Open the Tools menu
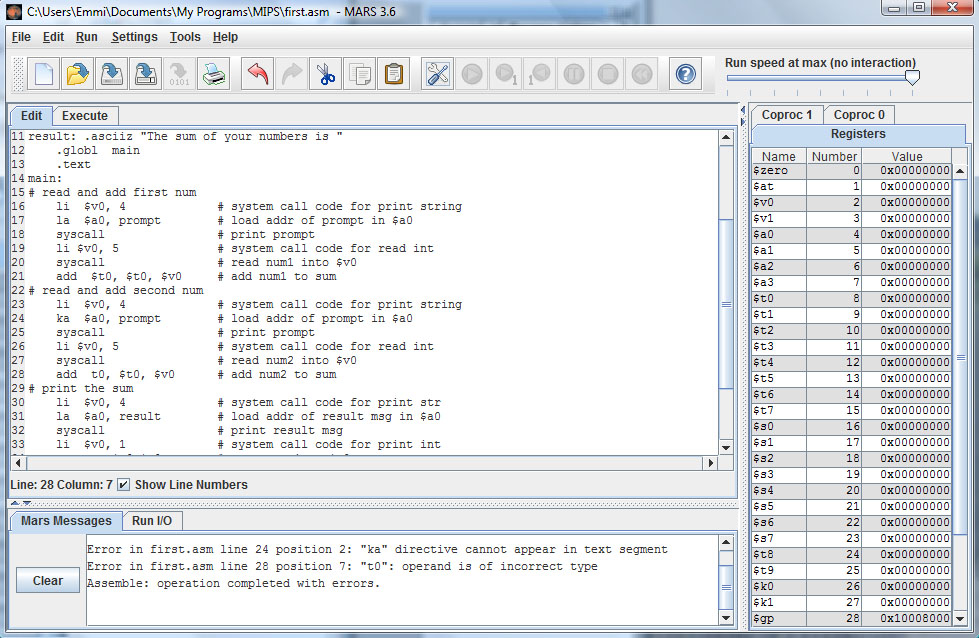Image resolution: width=979 pixels, height=638 pixels. coord(185,37)
